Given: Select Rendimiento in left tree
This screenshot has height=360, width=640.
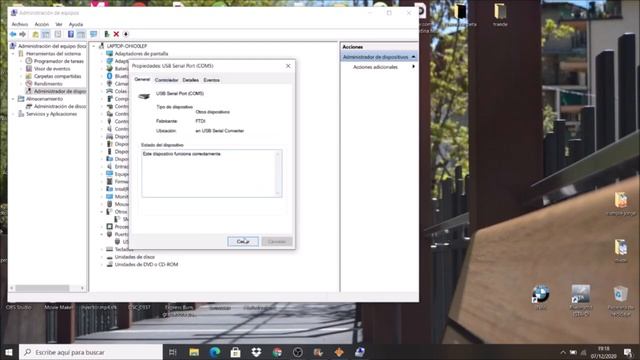Looking at the screenshot, I should pos(48,84).
